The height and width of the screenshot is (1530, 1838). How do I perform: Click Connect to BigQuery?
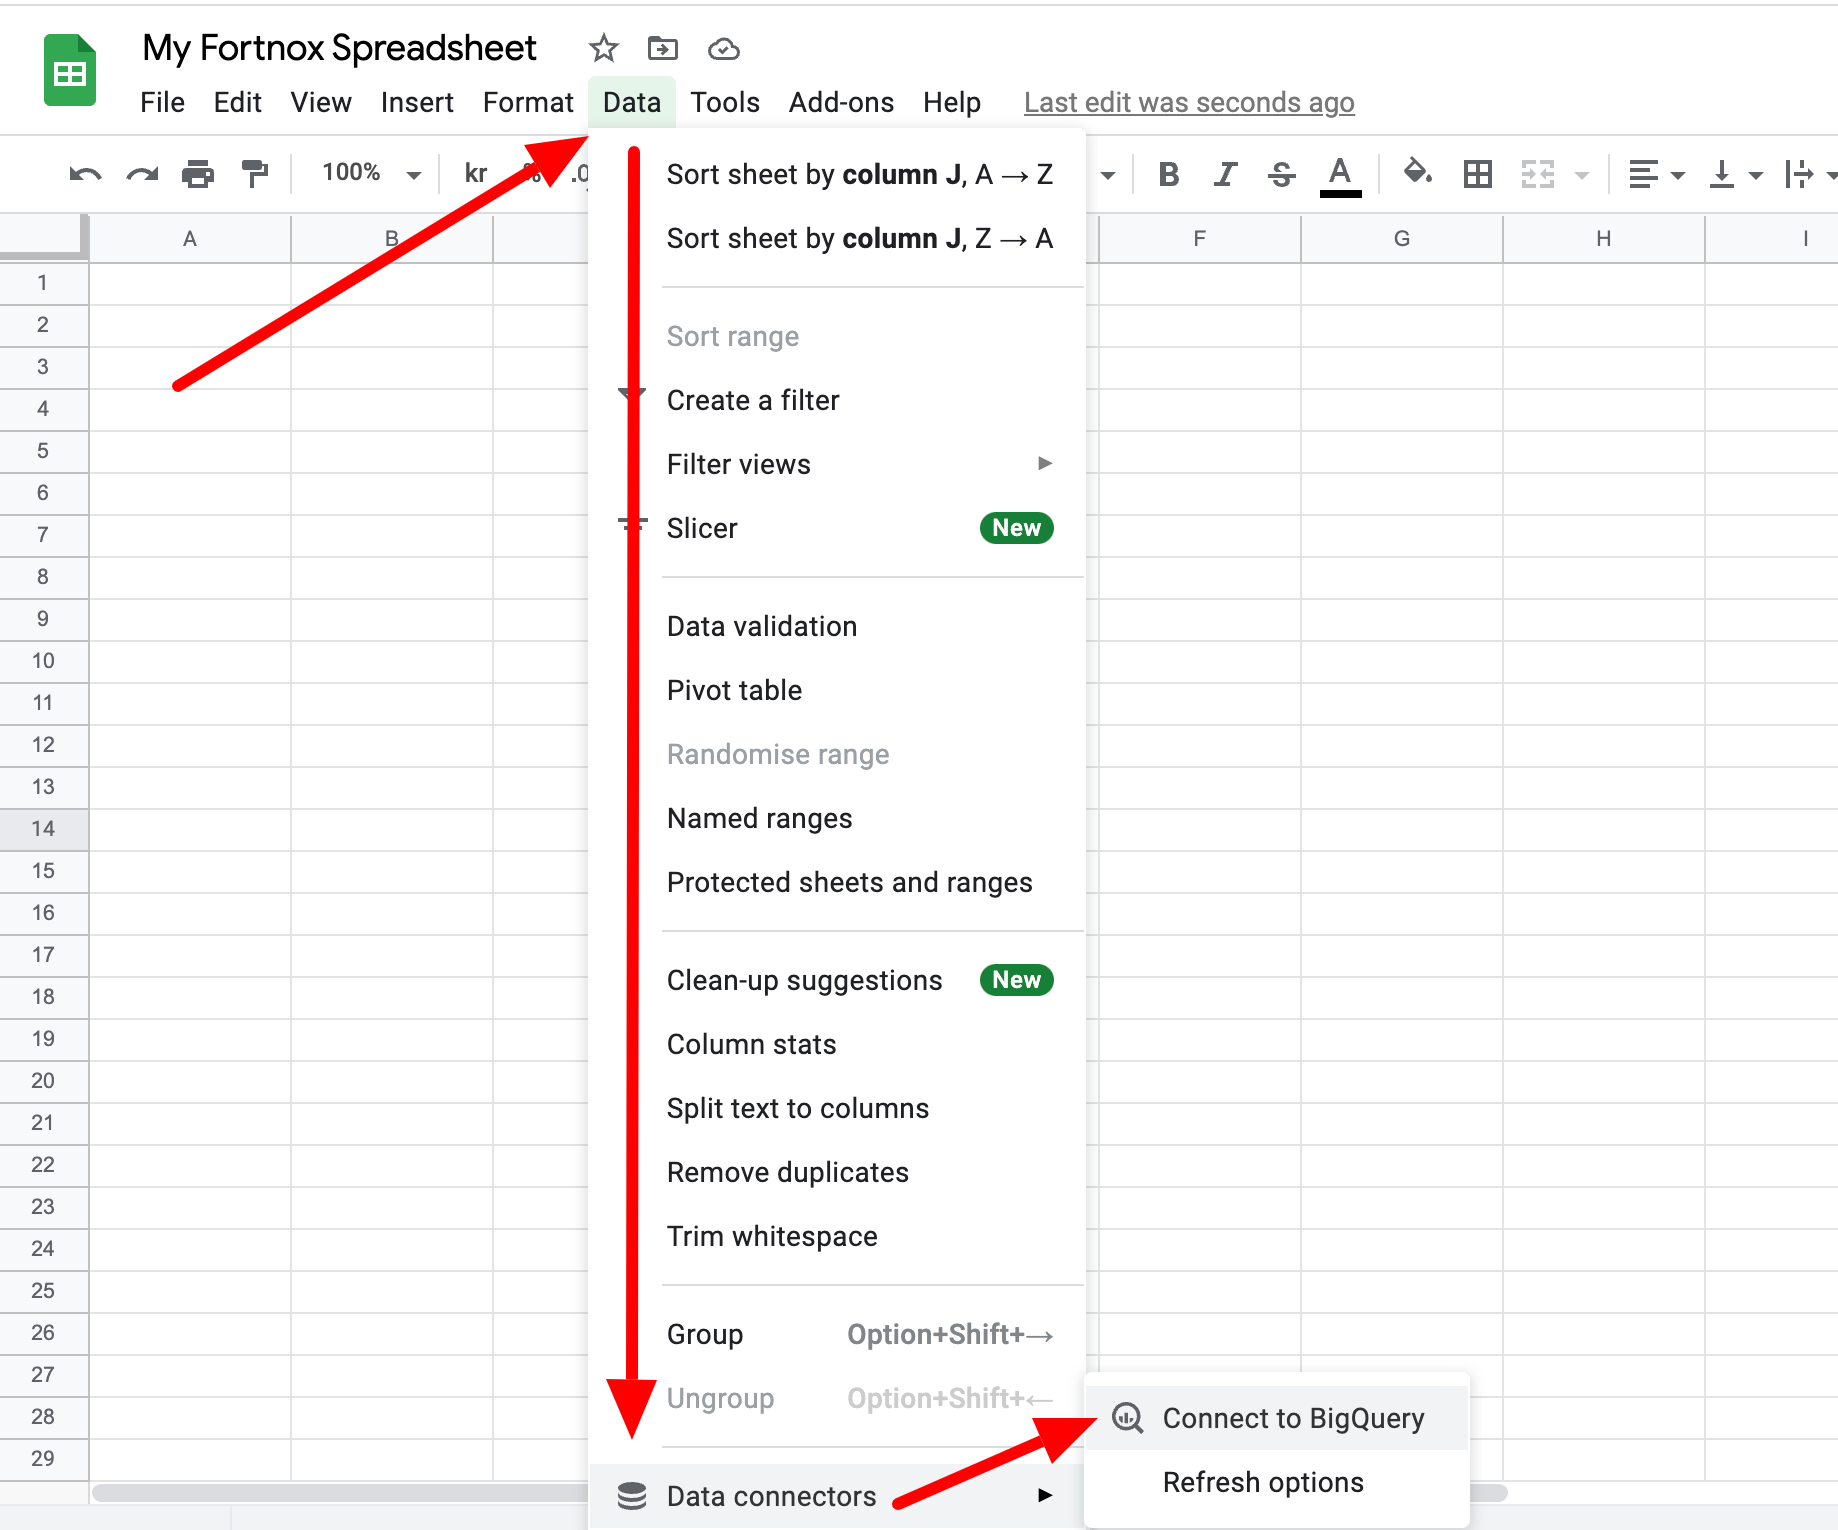(x=1292, y=1417)
